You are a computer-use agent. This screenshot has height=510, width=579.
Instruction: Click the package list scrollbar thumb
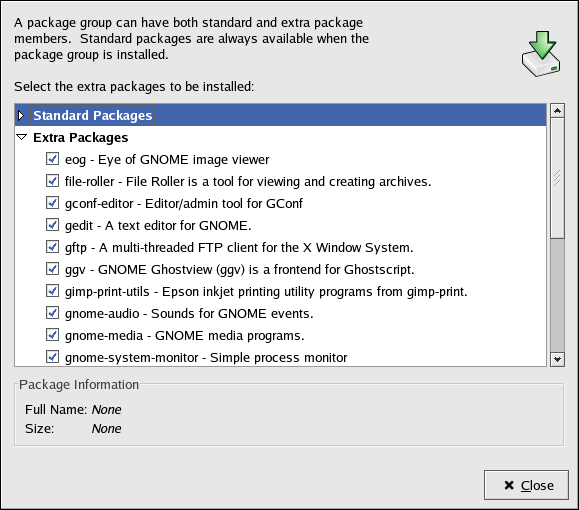point(557,178)
